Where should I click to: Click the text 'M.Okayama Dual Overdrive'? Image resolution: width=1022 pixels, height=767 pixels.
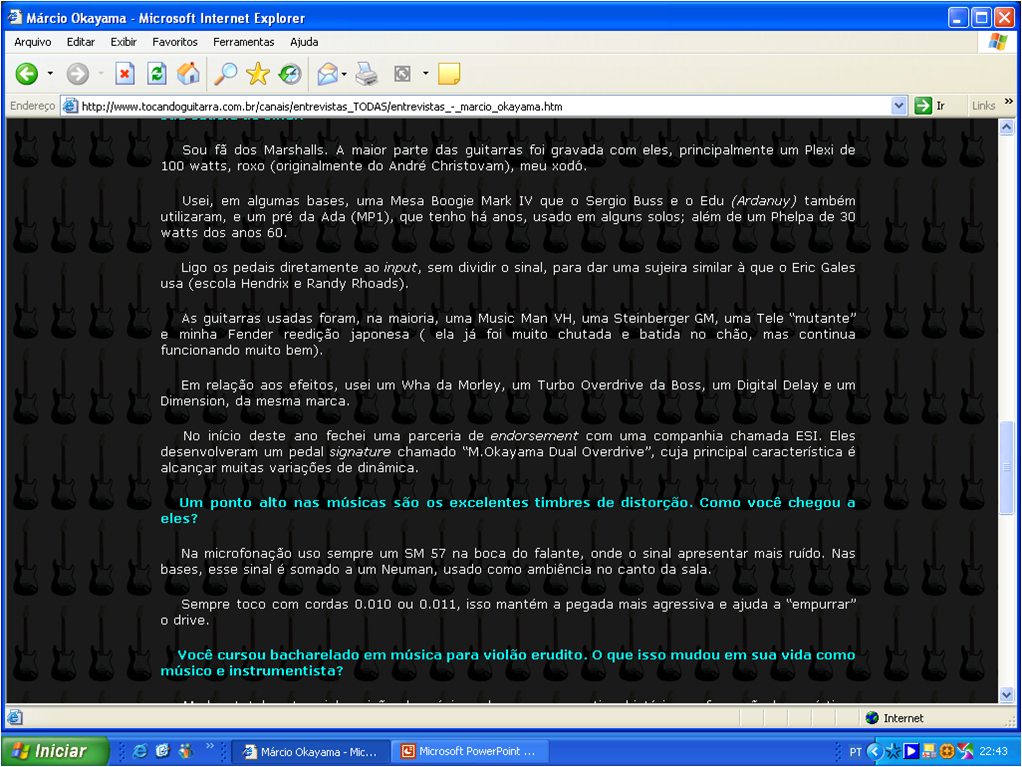(x=556, y=452)
